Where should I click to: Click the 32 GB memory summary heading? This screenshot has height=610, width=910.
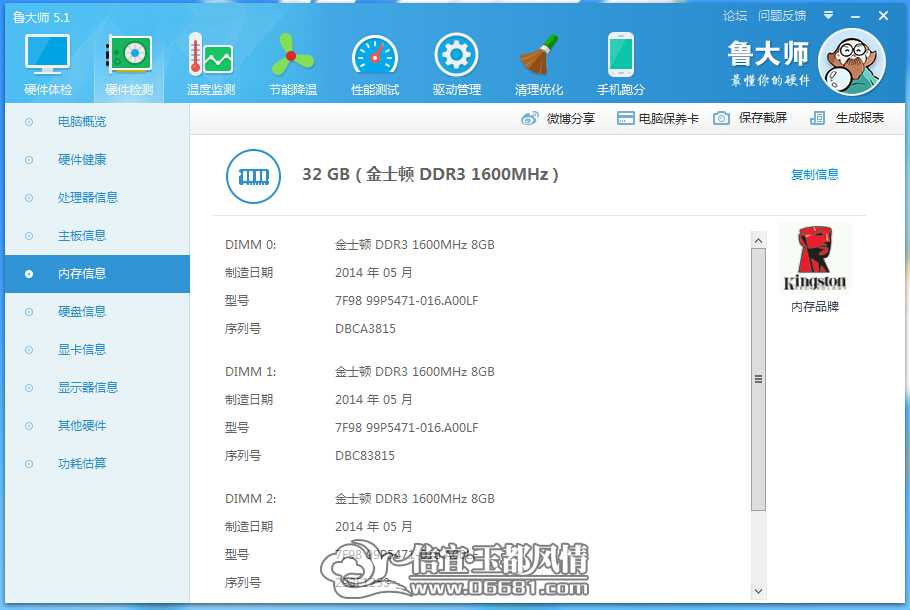tap(430, 174)
